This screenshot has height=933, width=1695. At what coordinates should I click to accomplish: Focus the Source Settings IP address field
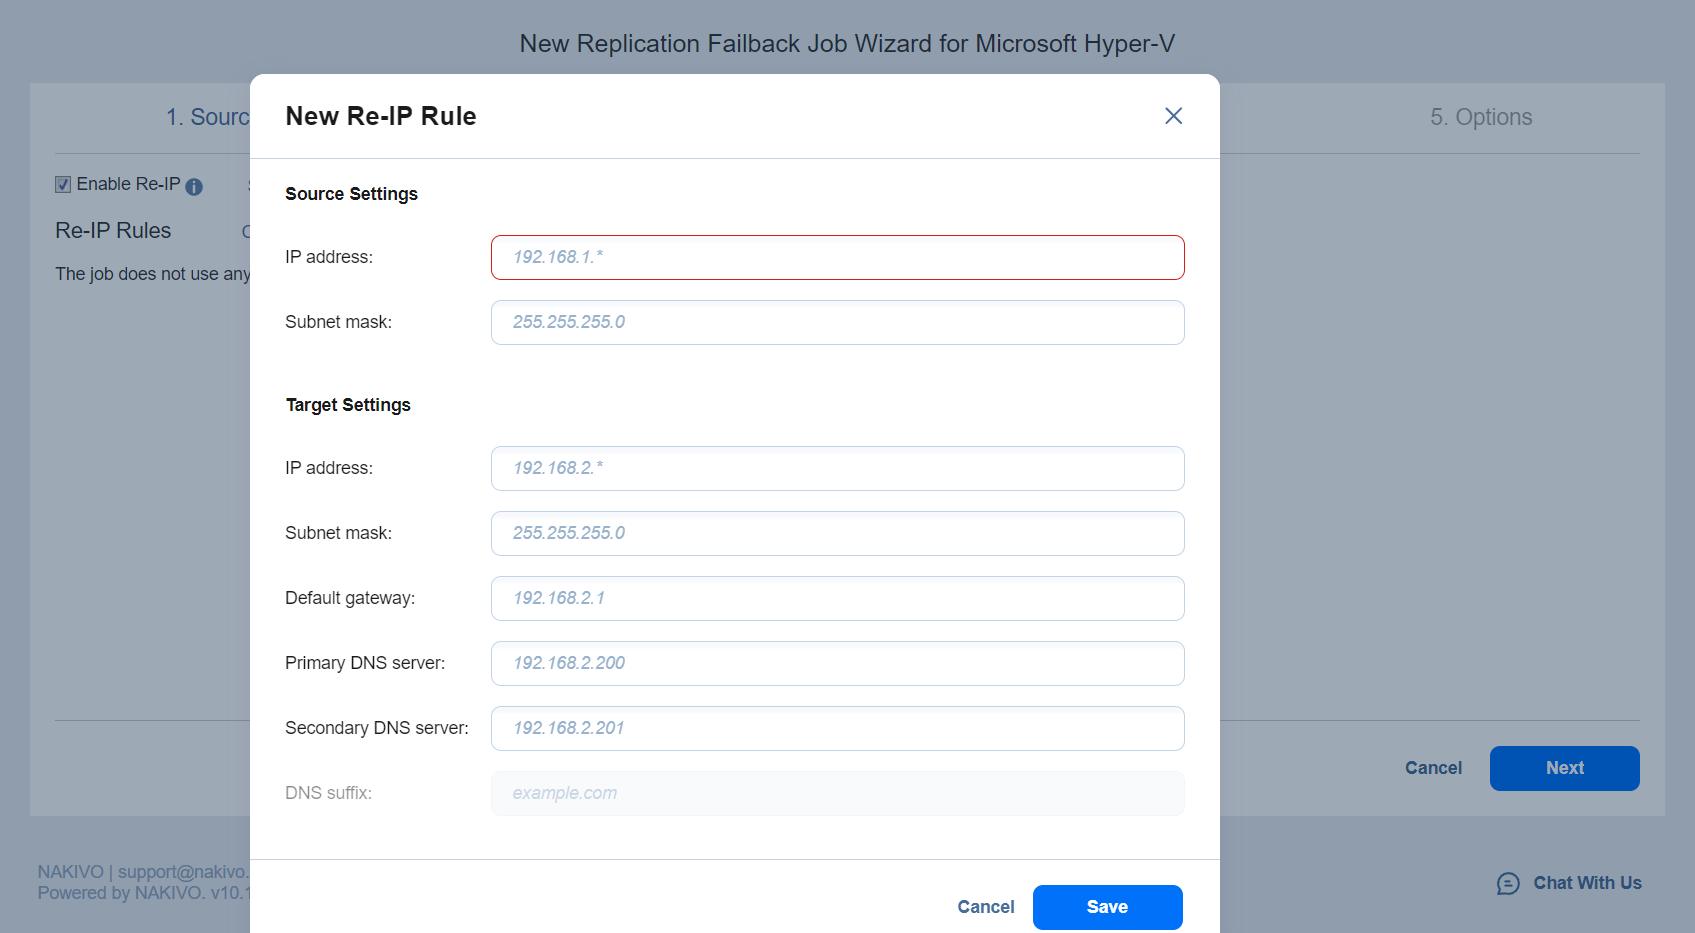coord(837,258)
